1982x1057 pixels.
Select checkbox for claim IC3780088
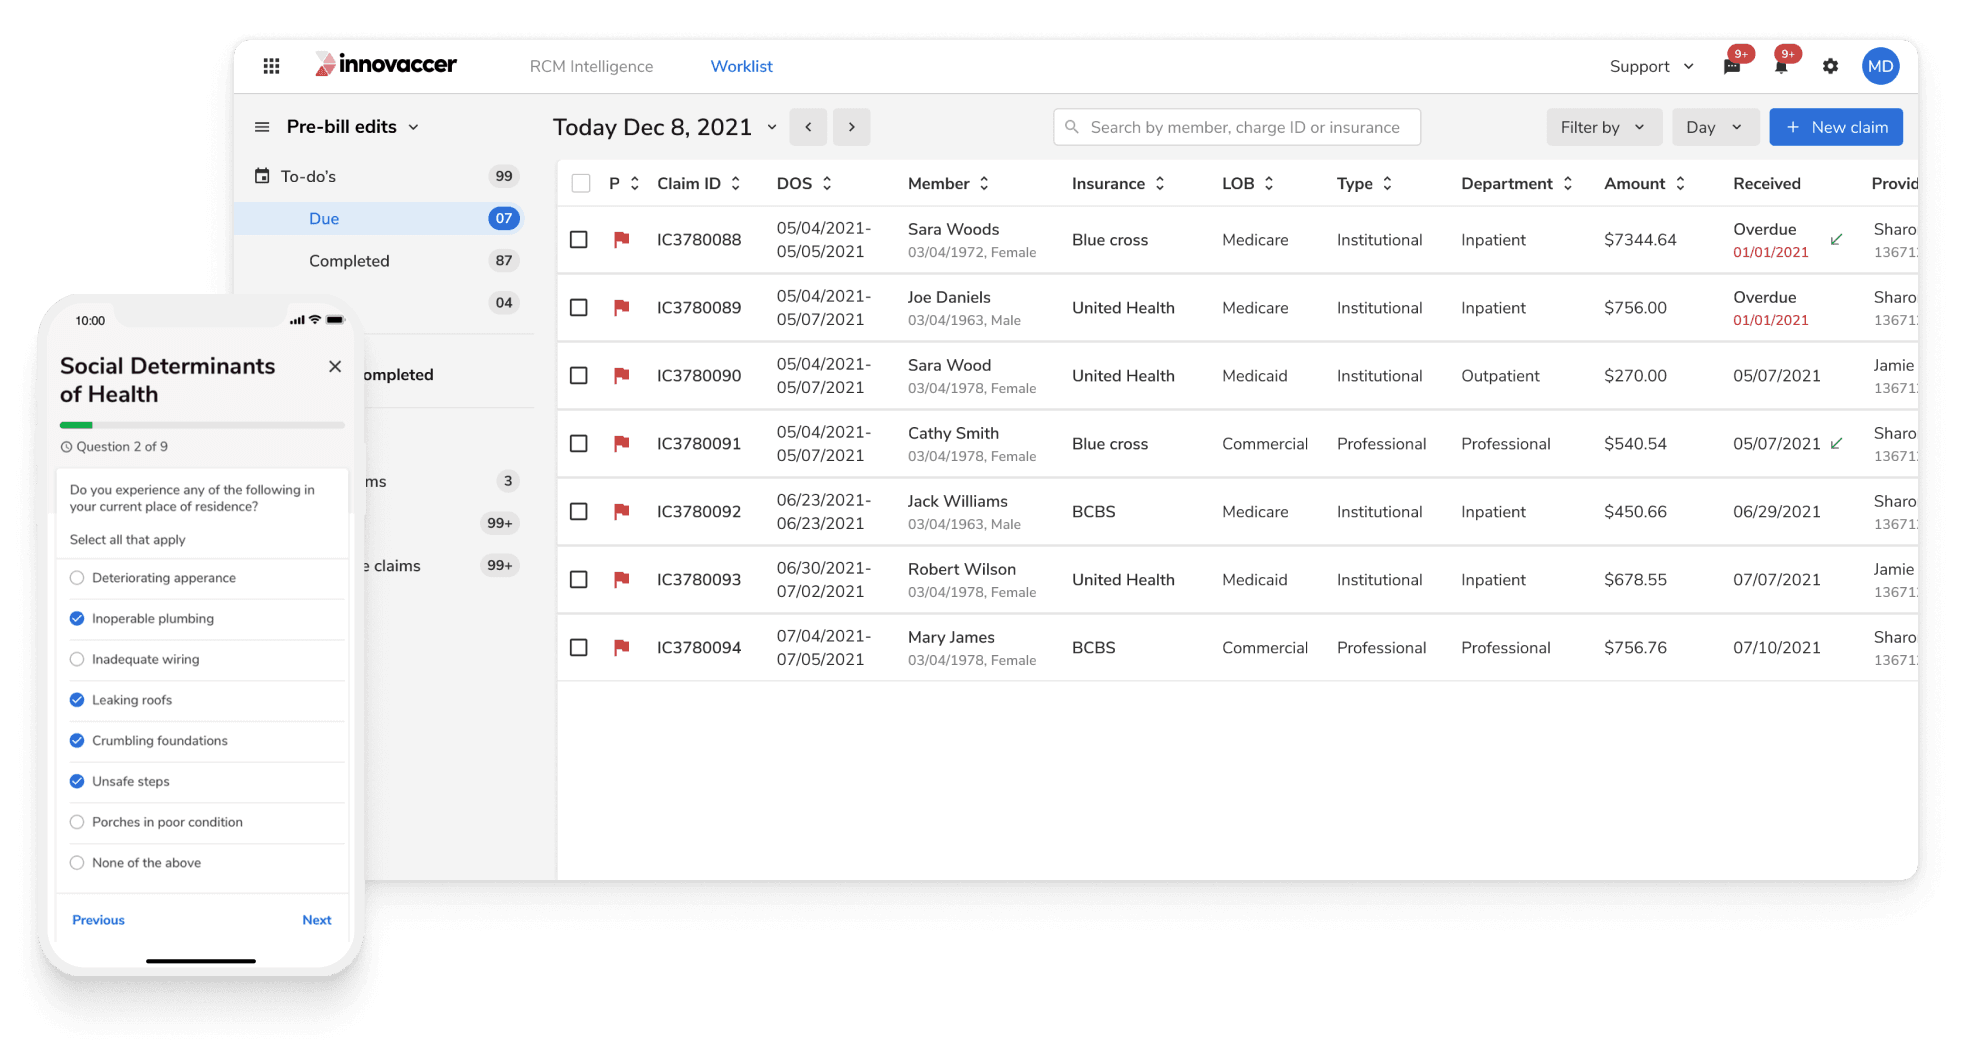pyautogui.click(x=578, y=239)
